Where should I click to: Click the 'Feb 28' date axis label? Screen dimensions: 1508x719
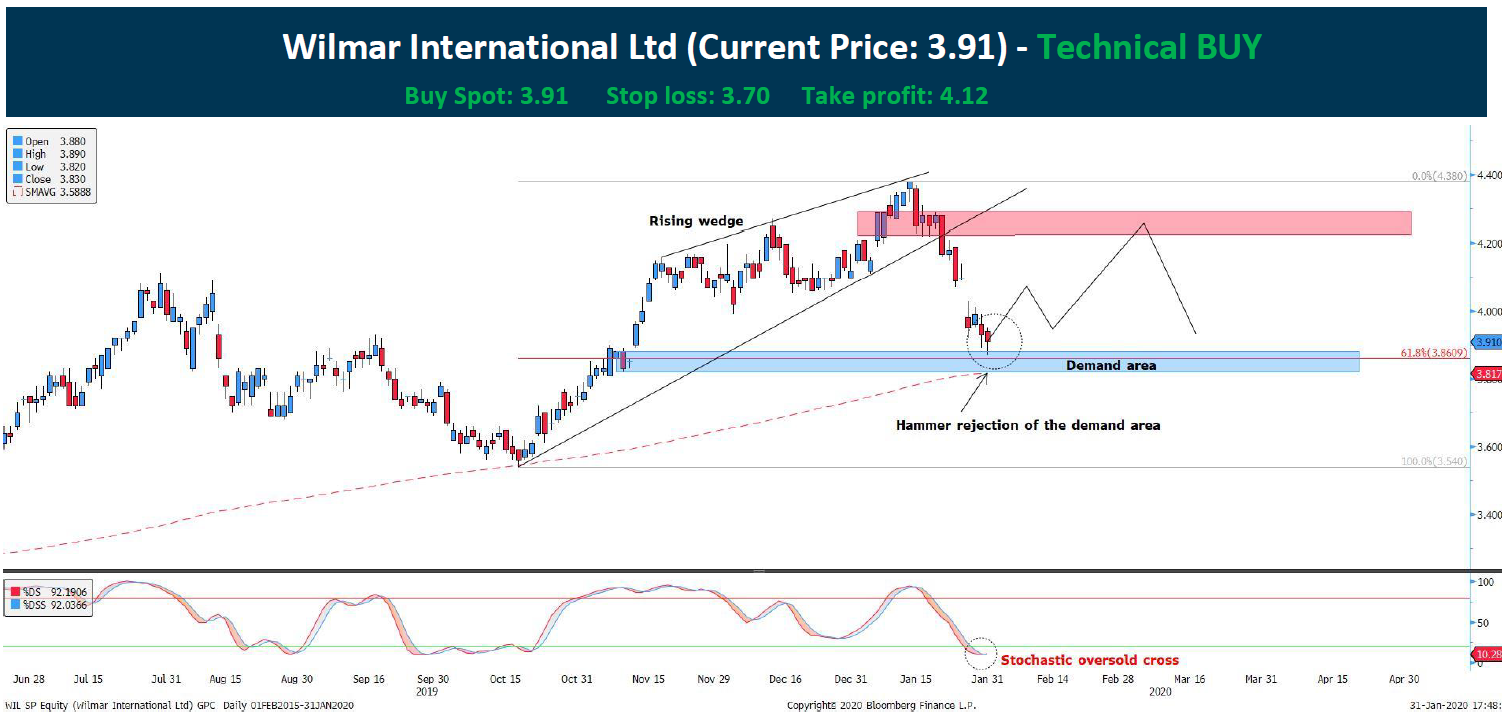pyautogui.click(x=1118, y=679)
